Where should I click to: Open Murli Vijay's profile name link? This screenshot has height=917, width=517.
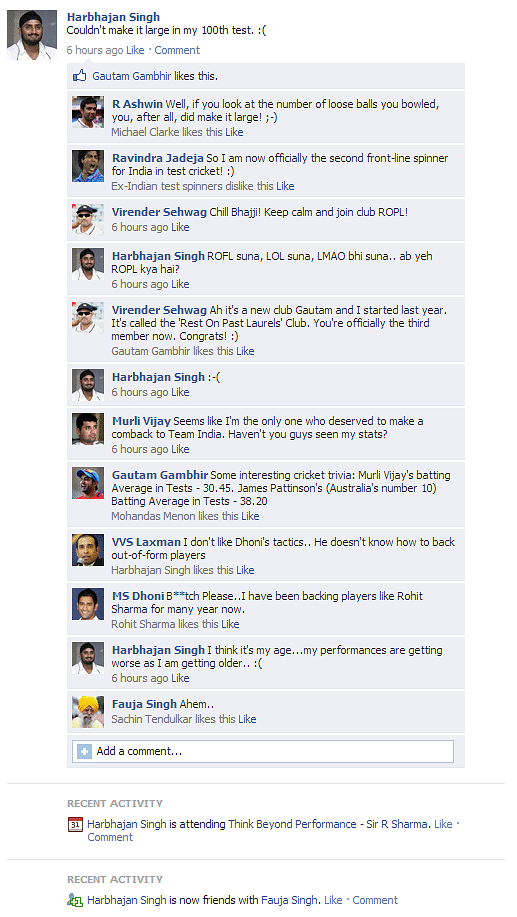pyautogui.click(x=142, y=421)
